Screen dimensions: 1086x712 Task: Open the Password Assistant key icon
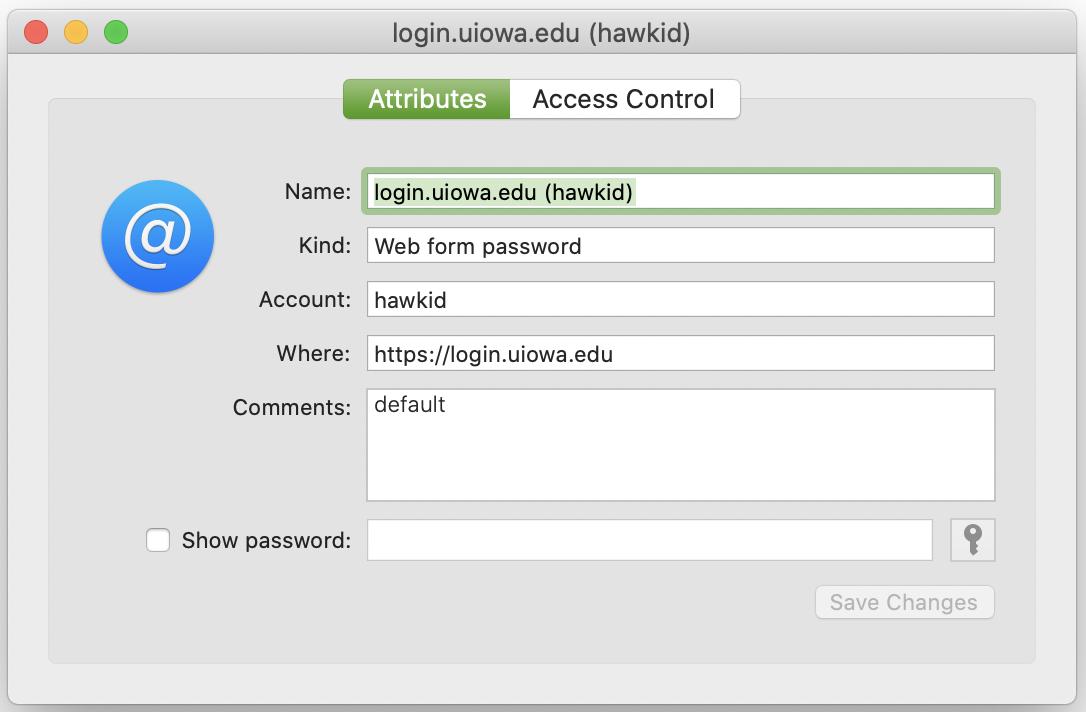[x=972, y=540]
